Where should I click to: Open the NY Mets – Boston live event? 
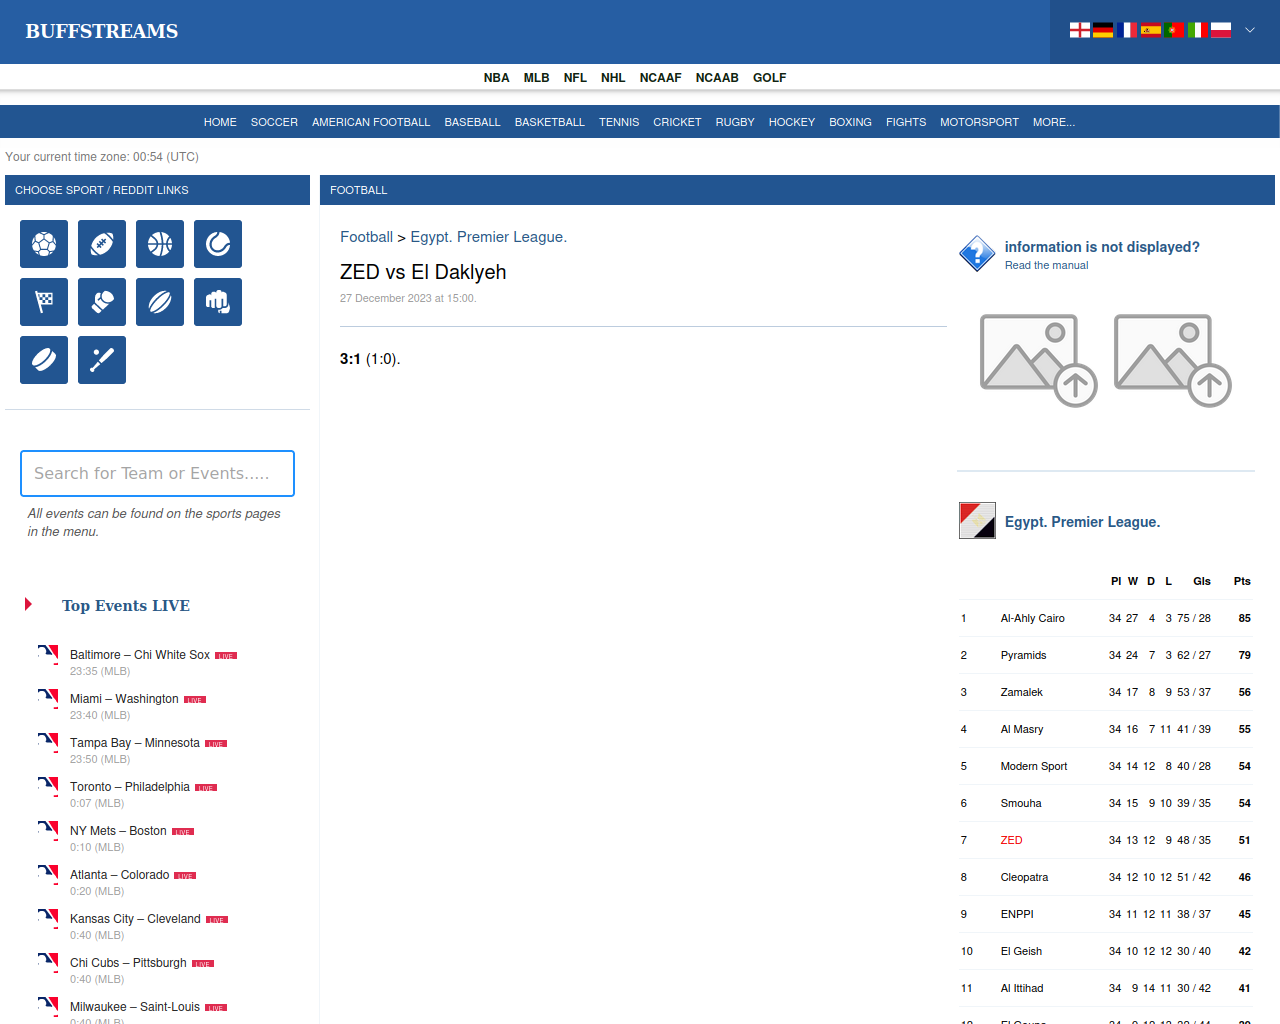[118, 831]
